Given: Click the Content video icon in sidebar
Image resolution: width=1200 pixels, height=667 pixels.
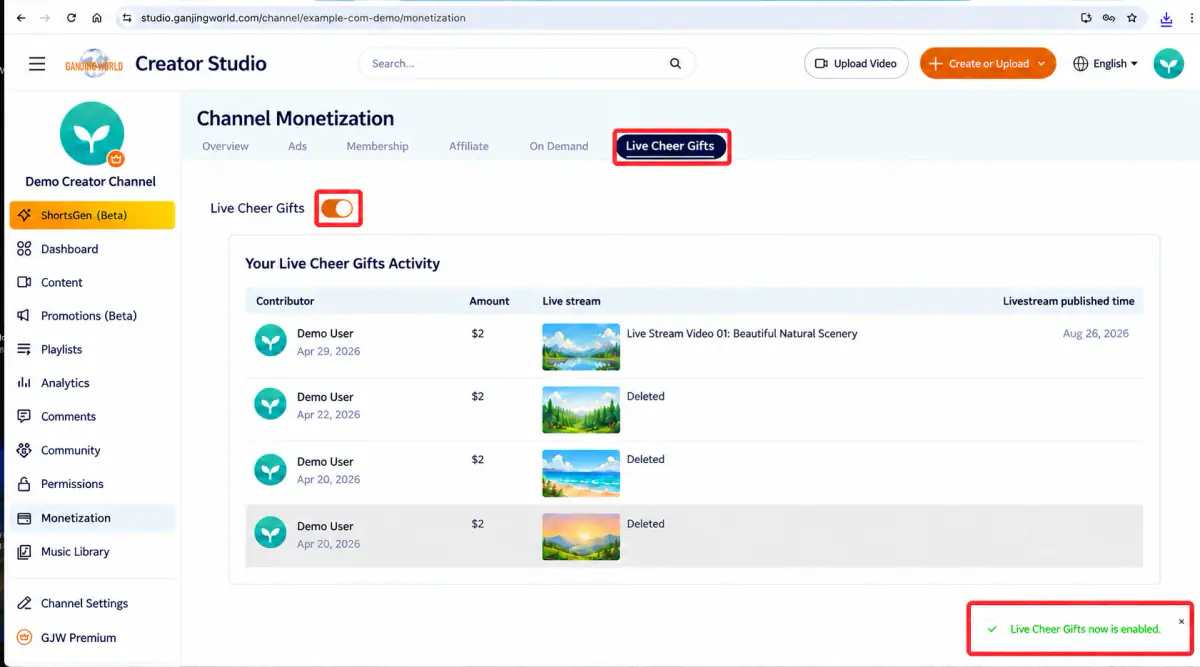Looking at the screenshot, I should [x=24, y=283].
